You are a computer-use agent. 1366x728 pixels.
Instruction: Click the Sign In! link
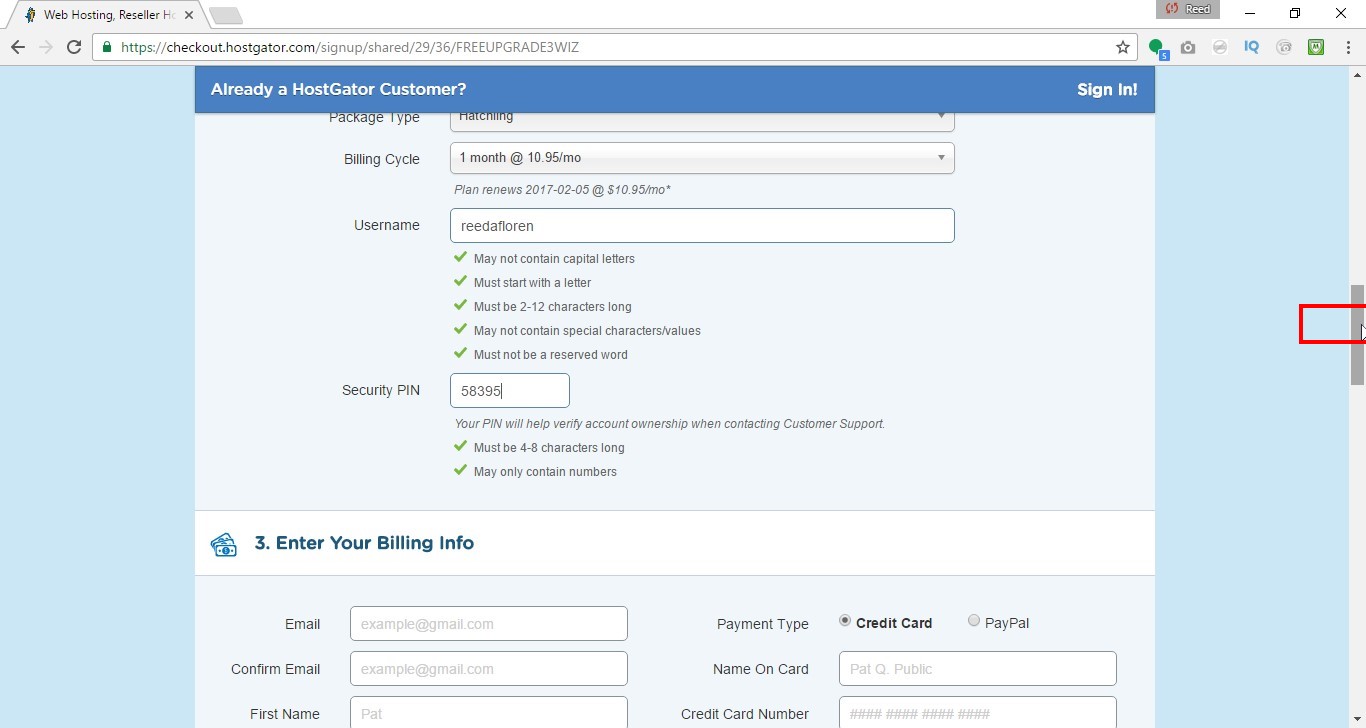1107,89
